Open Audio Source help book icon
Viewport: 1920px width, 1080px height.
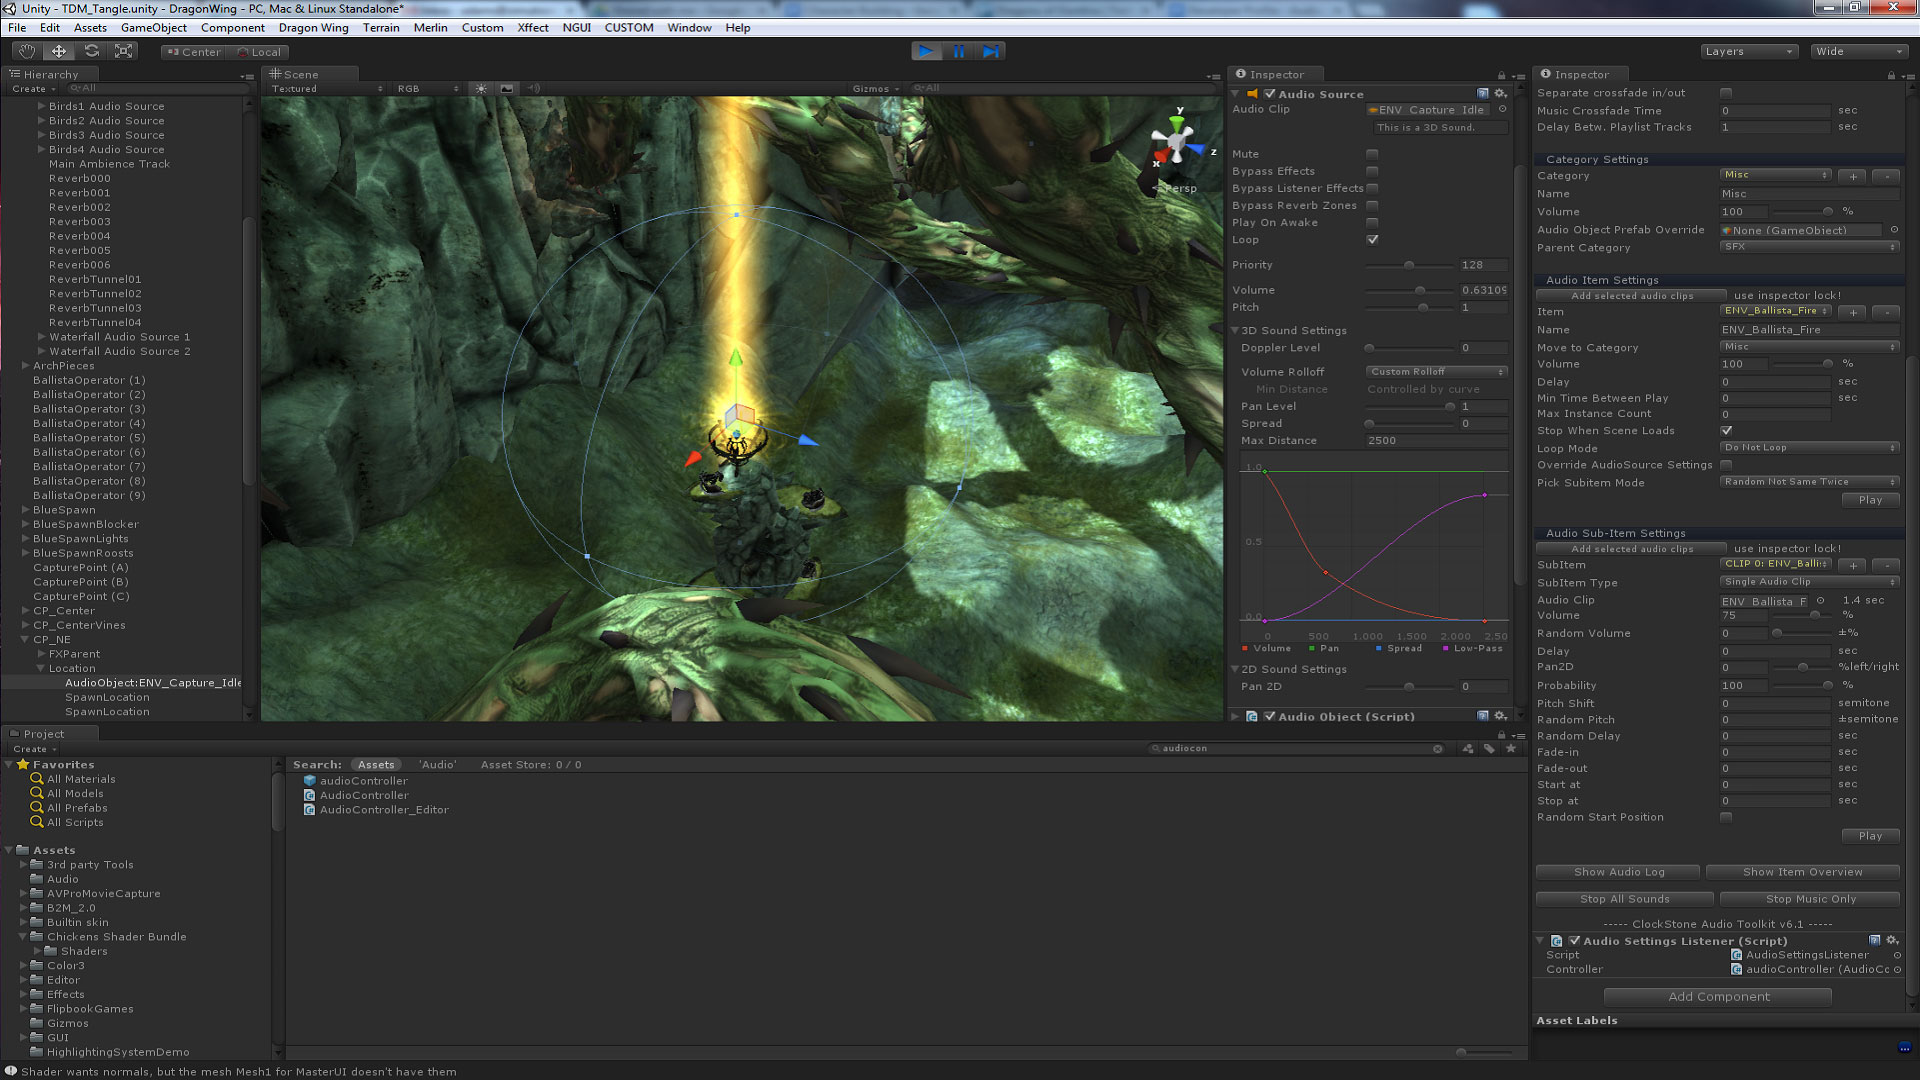1483,94
